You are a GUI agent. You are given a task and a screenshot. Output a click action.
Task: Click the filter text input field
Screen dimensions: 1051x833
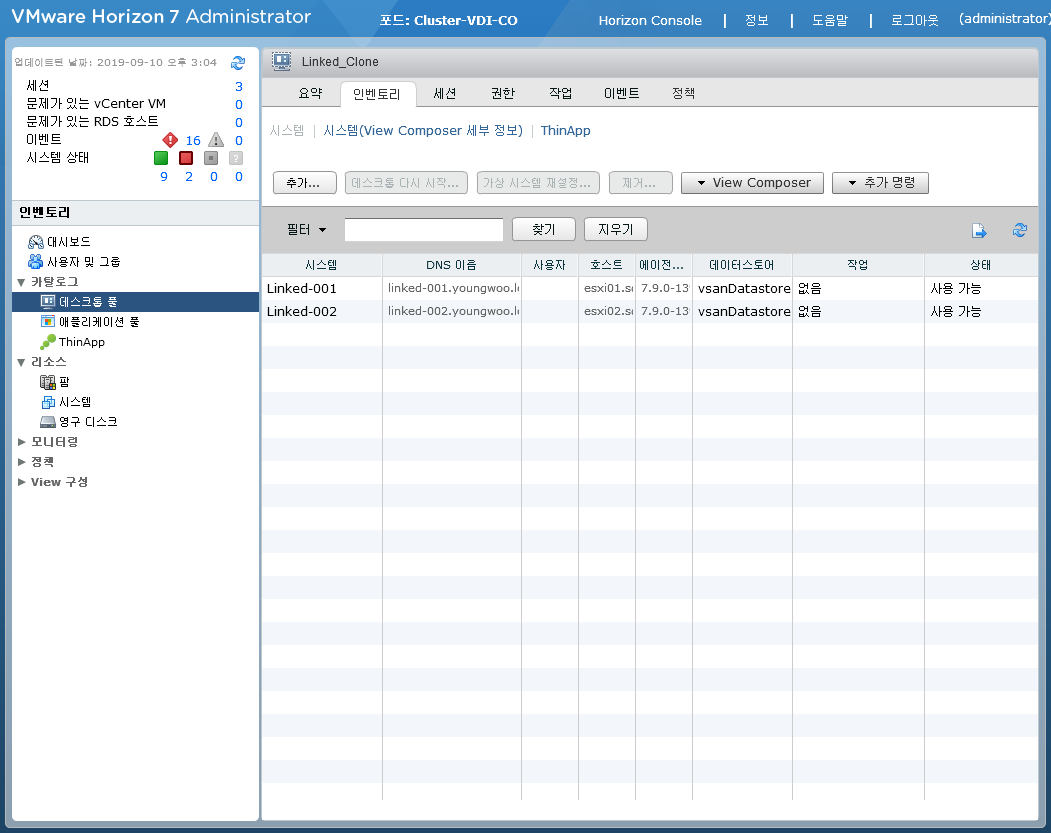click(424, 229)
